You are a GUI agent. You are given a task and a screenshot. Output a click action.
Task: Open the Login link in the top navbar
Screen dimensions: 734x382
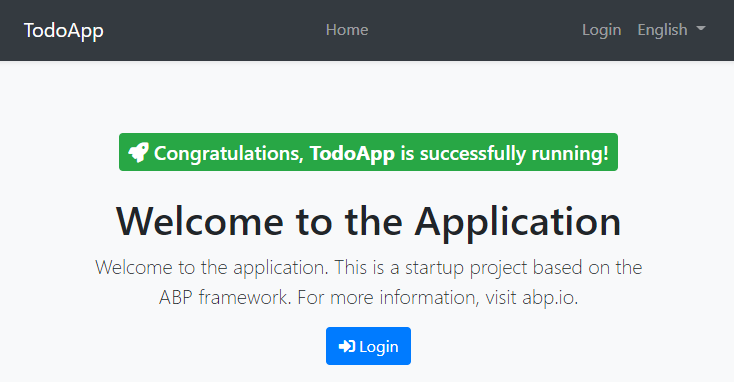click(x=602, y=30)
